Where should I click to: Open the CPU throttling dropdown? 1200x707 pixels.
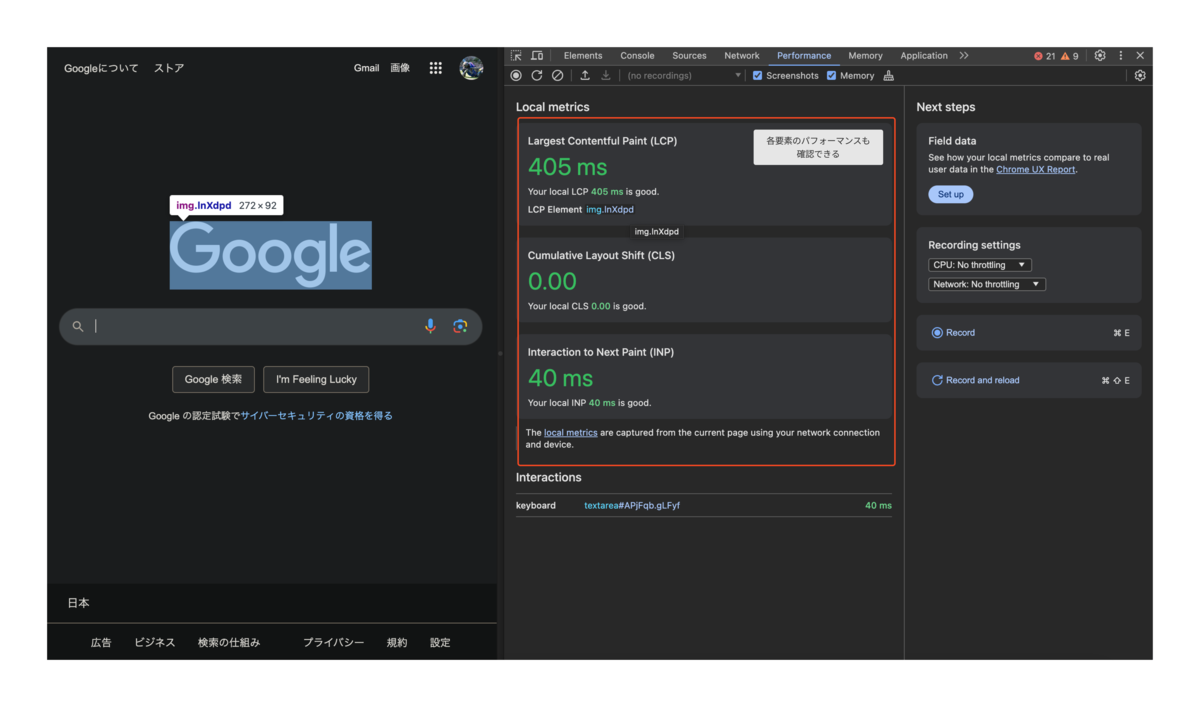980,265
